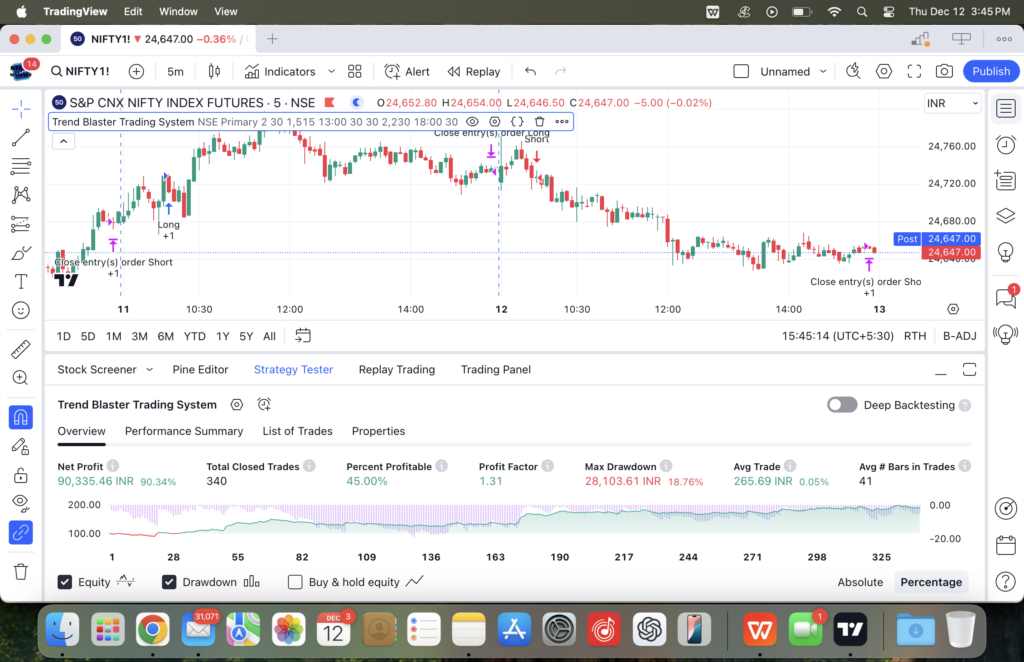This screenshot has width=1024, height=662.
Task: Select the brush drawing tool
Action: [21, 253]
